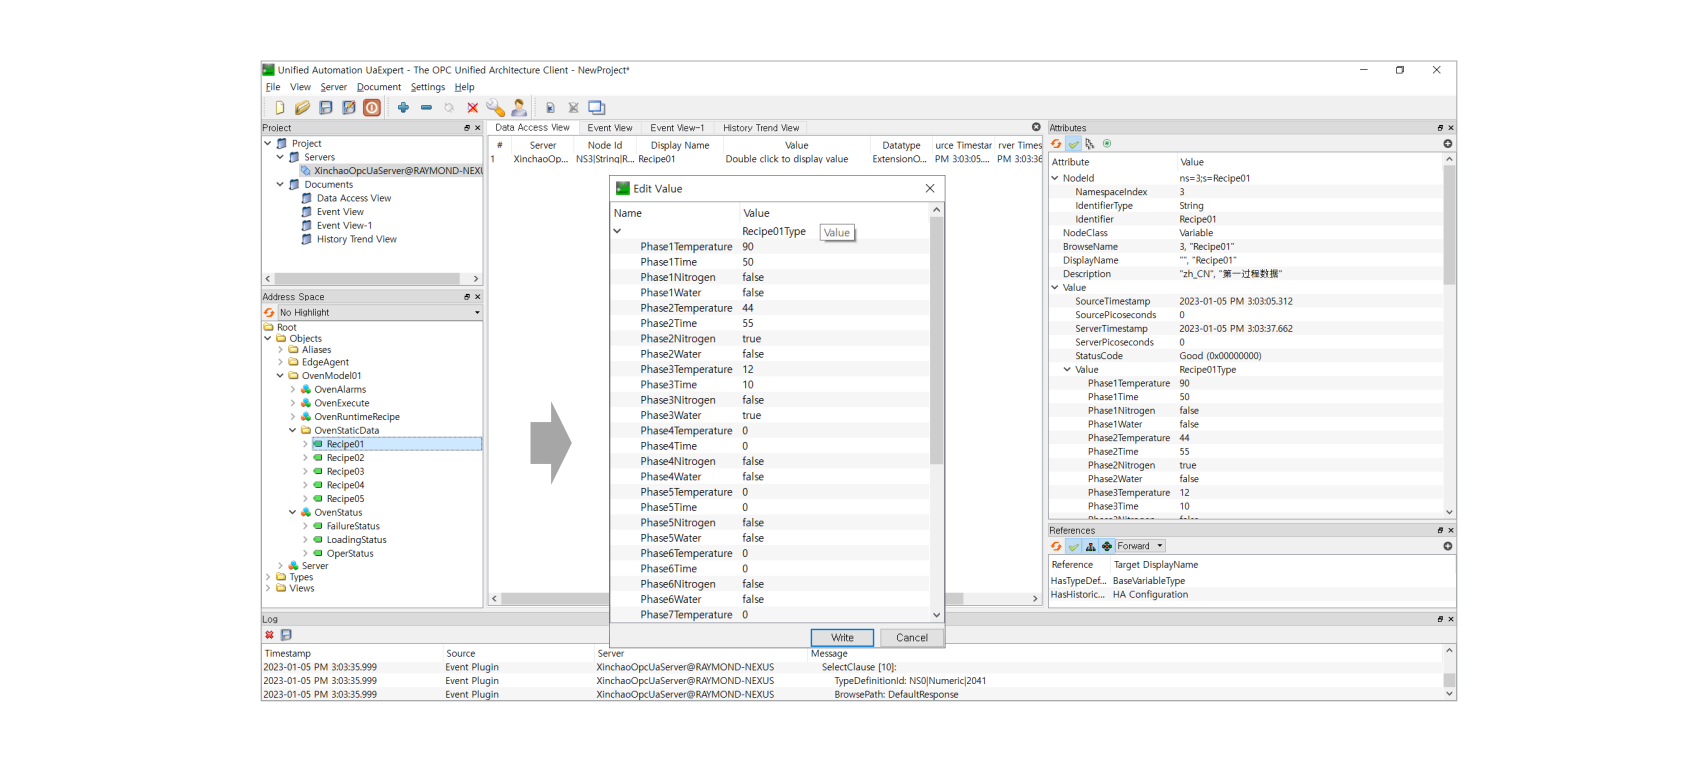Click the Edit Value dialog vertical scrollbar
The image size is (1700, 780).
click(936, 340)
